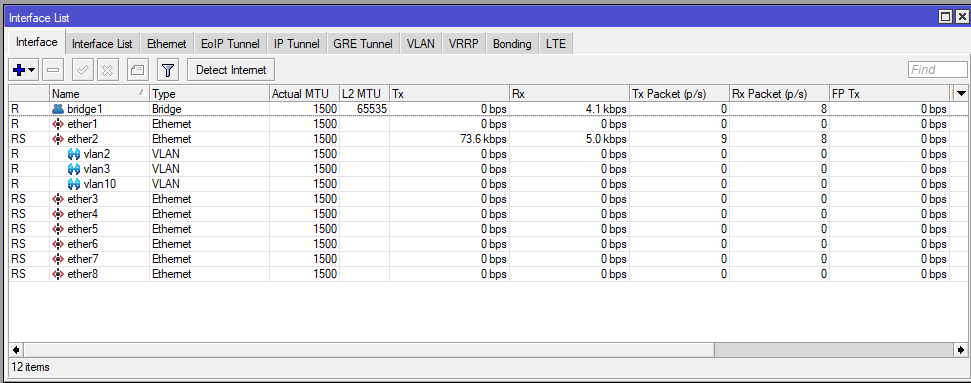Screen dimensions: 971x383
Task: Click the ether4 interface icon
Action: (58, 214)
